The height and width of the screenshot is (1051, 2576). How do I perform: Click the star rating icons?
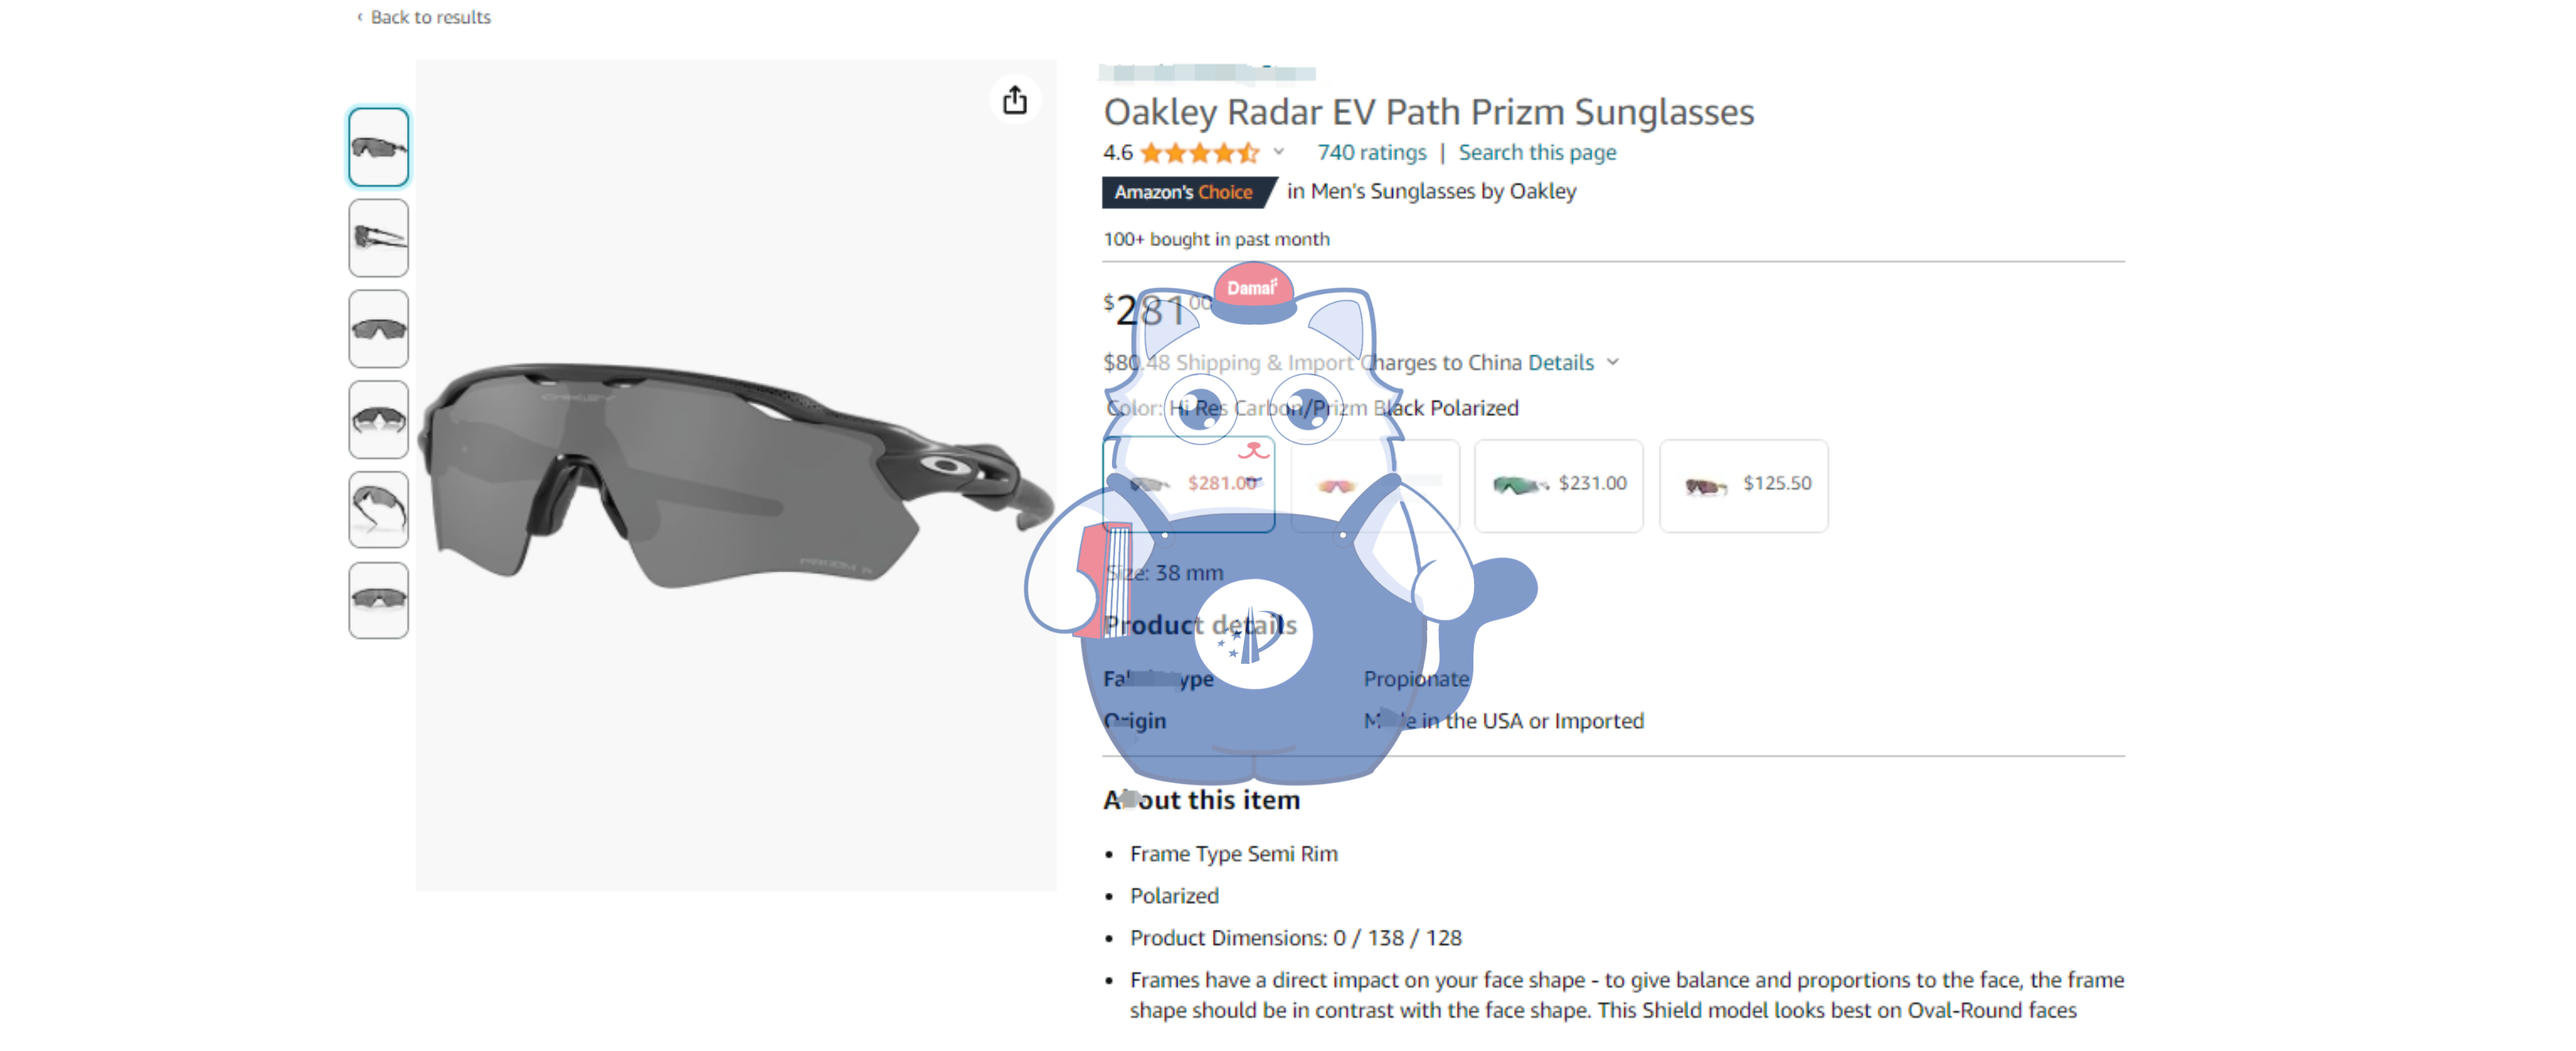point(1198,153)
